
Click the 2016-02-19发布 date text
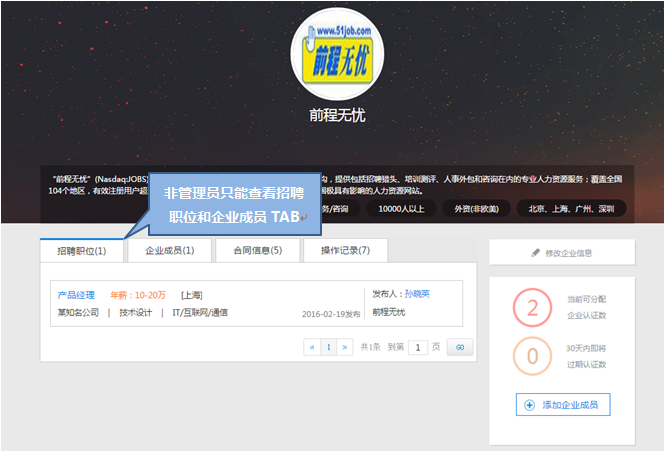pos(331,314)
